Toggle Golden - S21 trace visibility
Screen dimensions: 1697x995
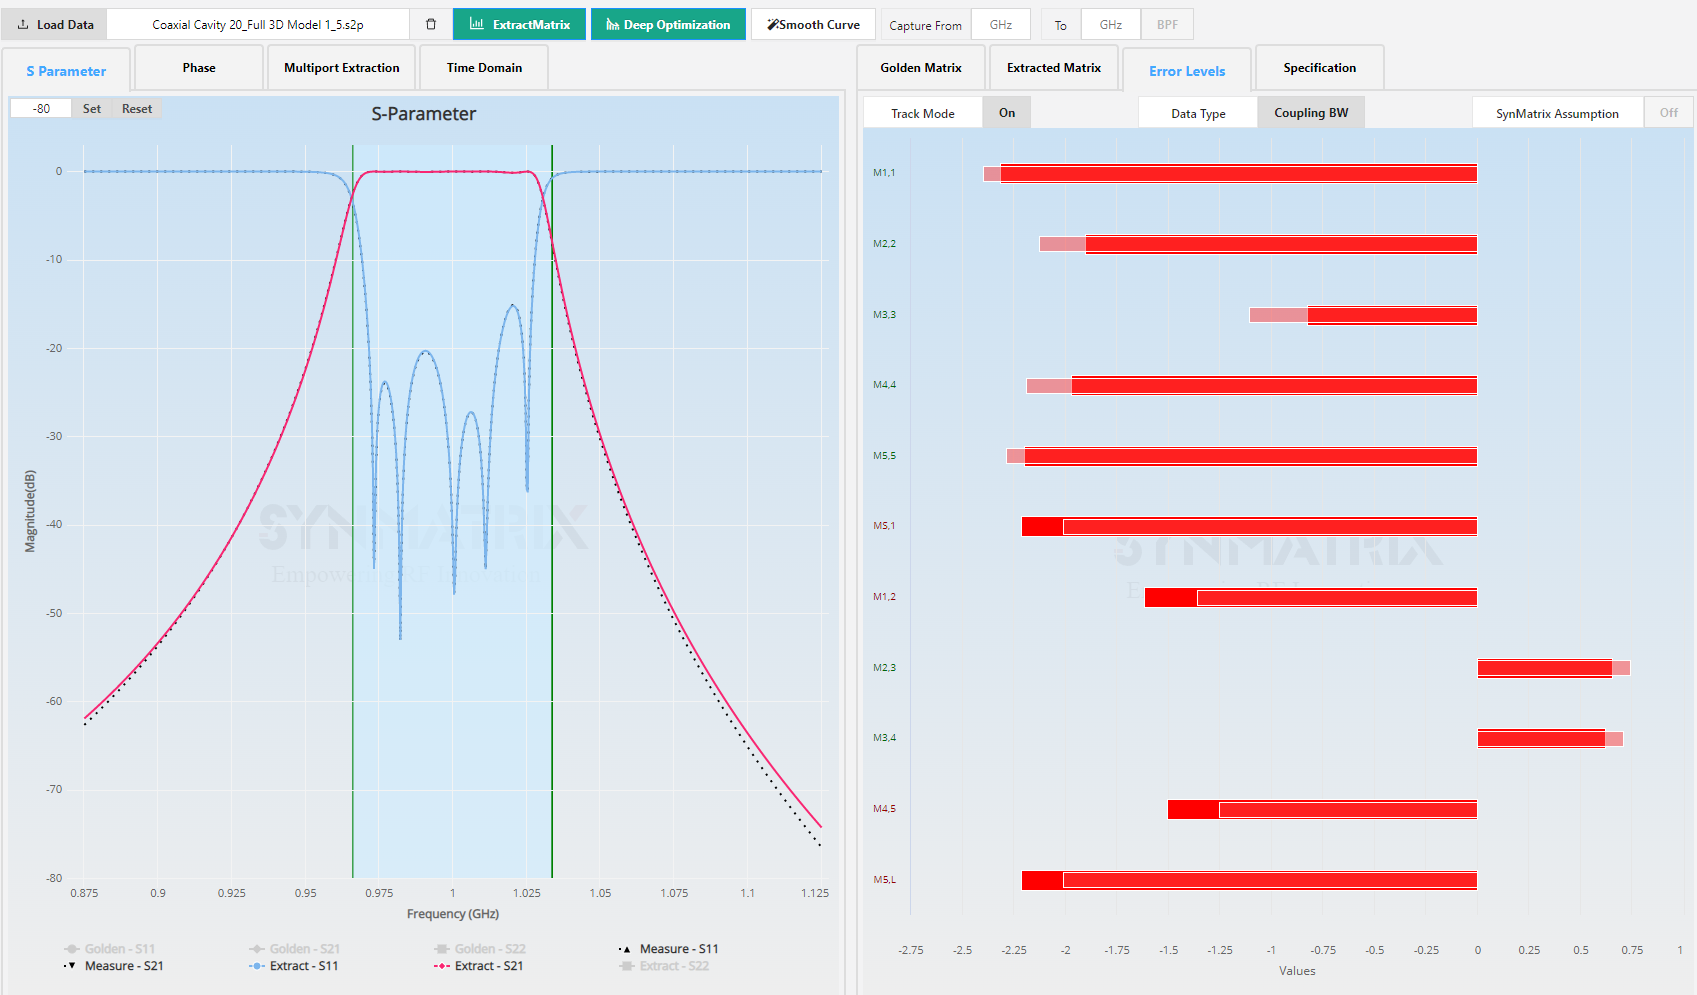294,949
